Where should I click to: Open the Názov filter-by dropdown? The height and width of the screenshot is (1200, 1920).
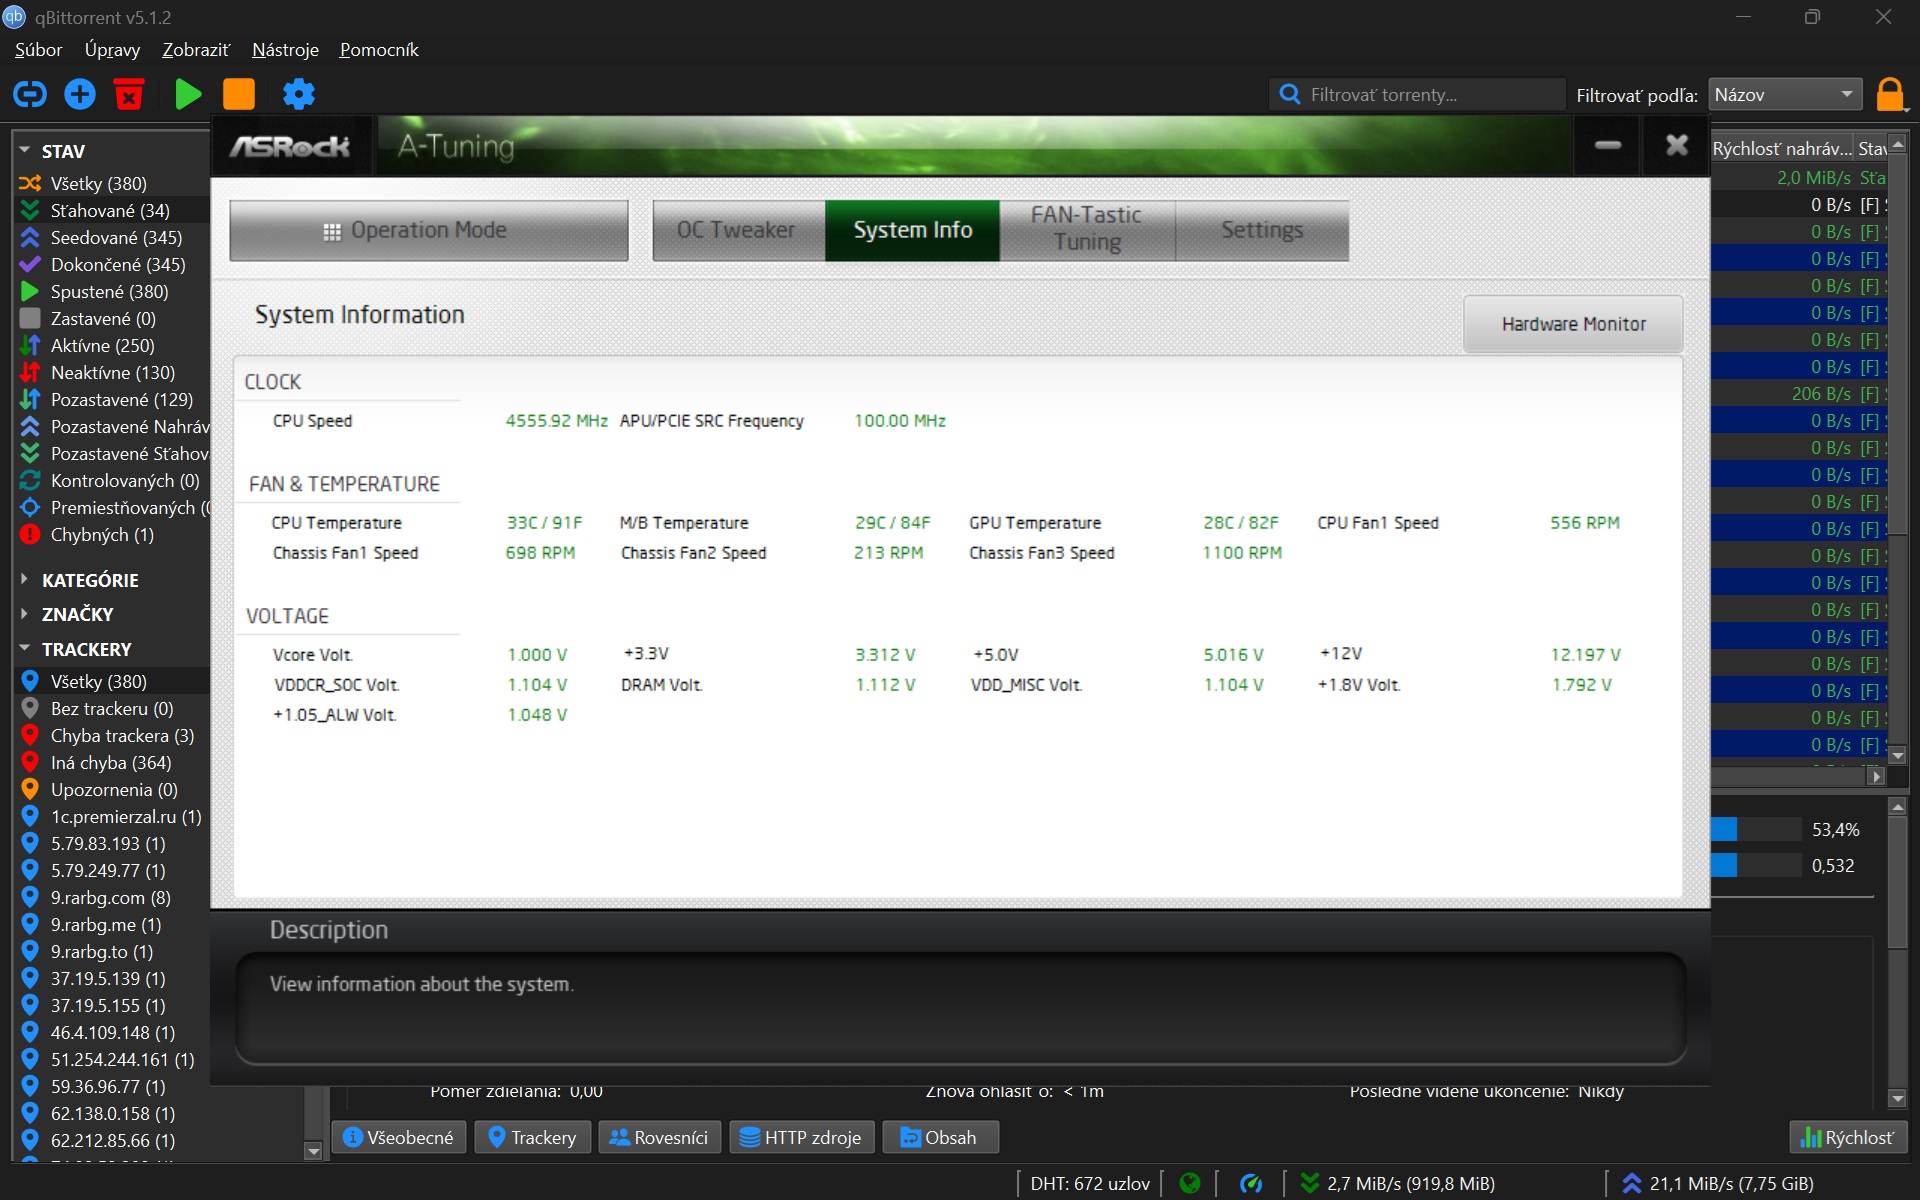[1784, 95]
